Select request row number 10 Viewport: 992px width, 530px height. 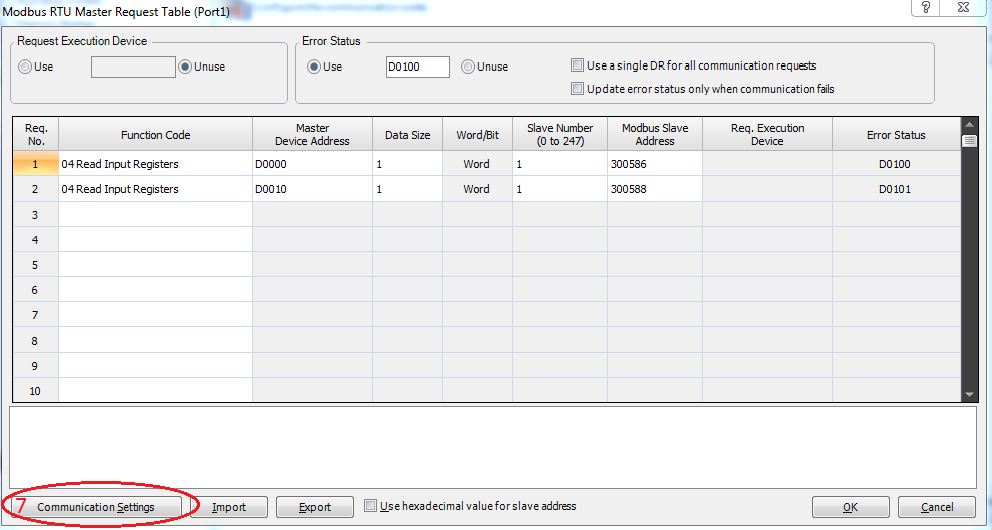pyautogui.click(x=35, y=391)
